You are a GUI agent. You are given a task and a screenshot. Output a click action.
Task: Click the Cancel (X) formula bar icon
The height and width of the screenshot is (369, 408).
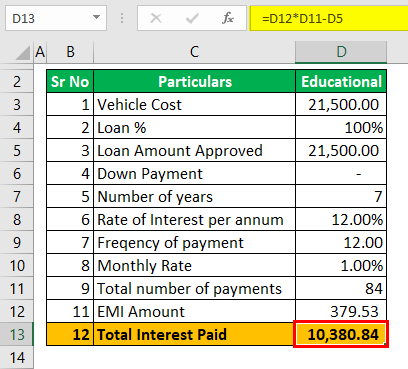click(x=156, y=18)
